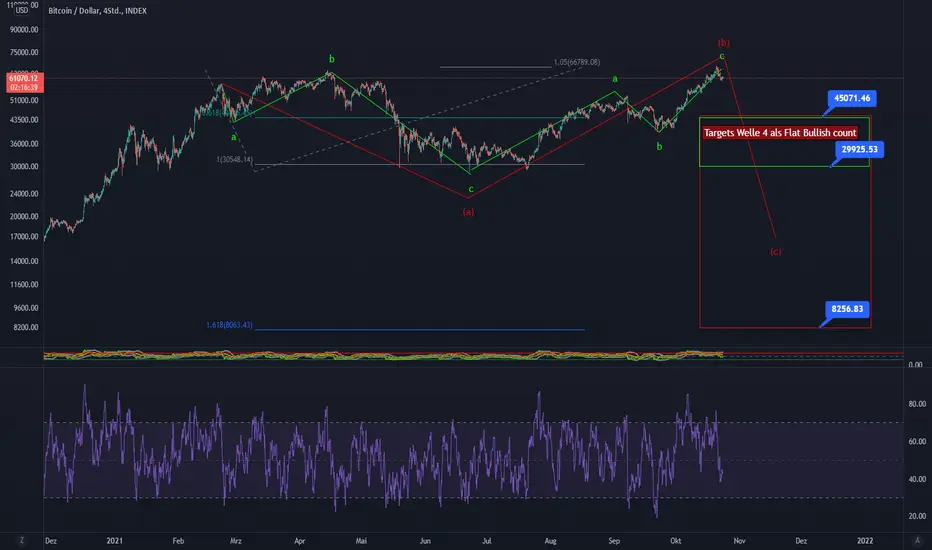Click green c label just above red (a)
Image resolution: width=932 pixels, height=550 pixels.
(471, 189)
